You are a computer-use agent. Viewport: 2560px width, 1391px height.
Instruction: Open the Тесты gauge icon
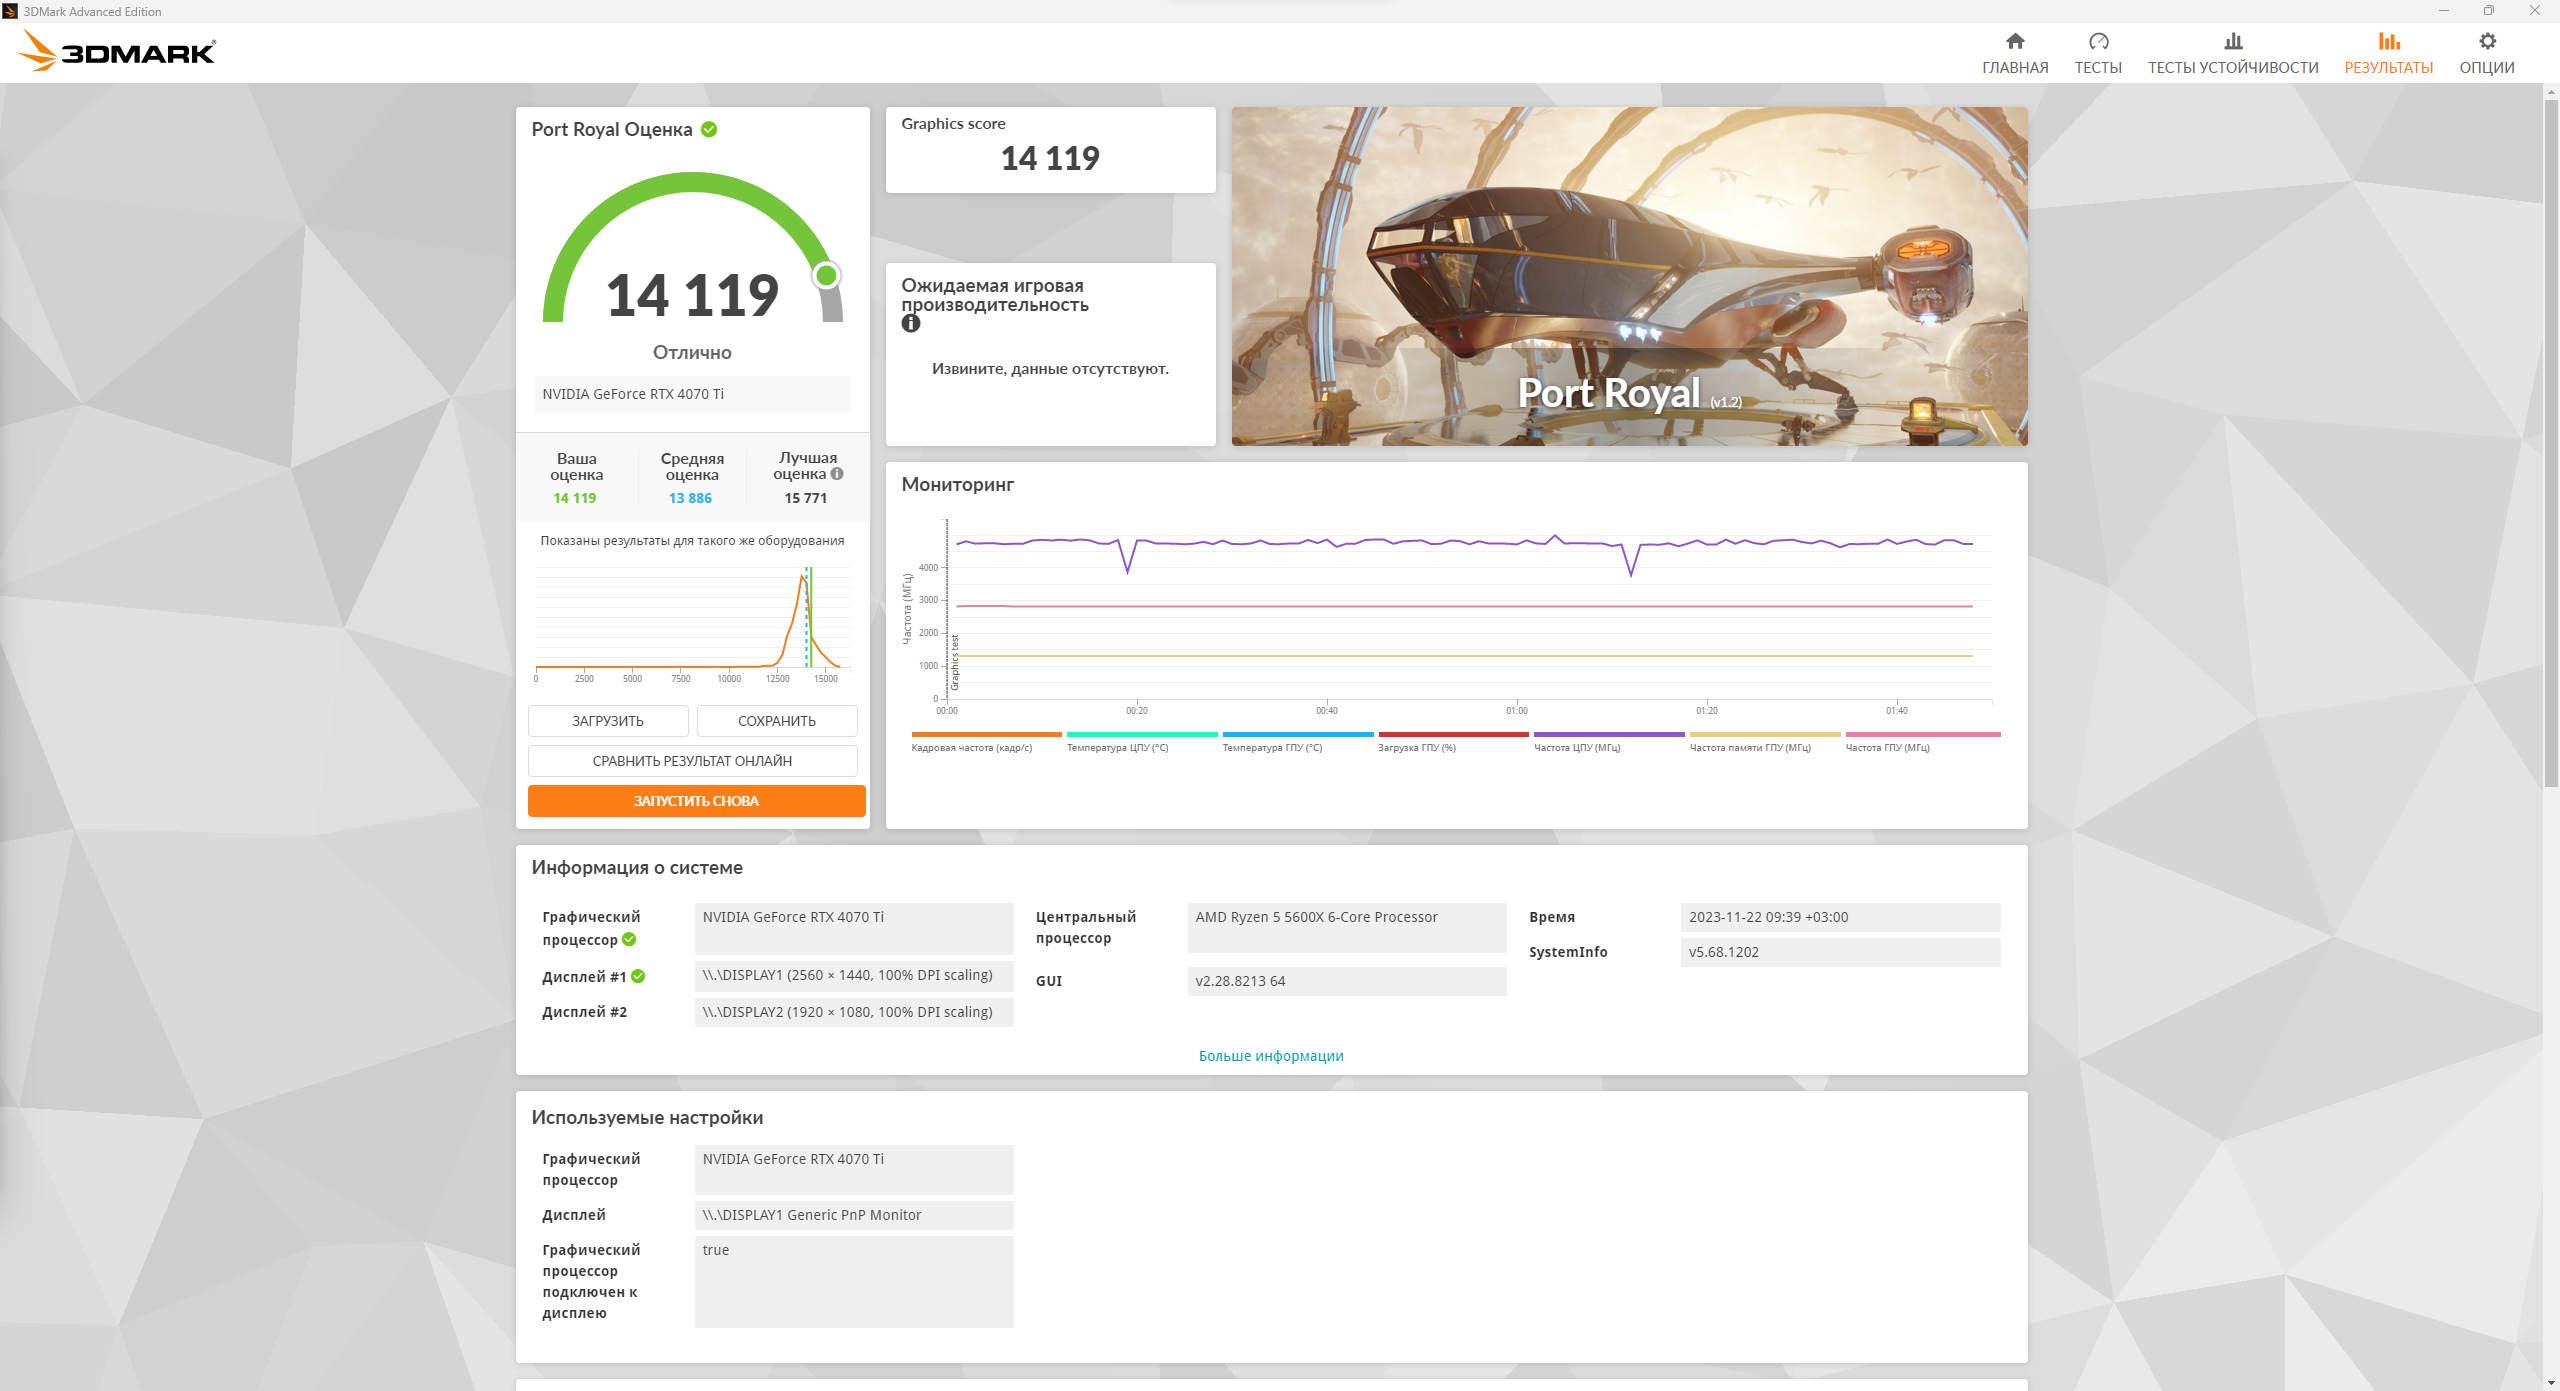(x=2098, y=41)
